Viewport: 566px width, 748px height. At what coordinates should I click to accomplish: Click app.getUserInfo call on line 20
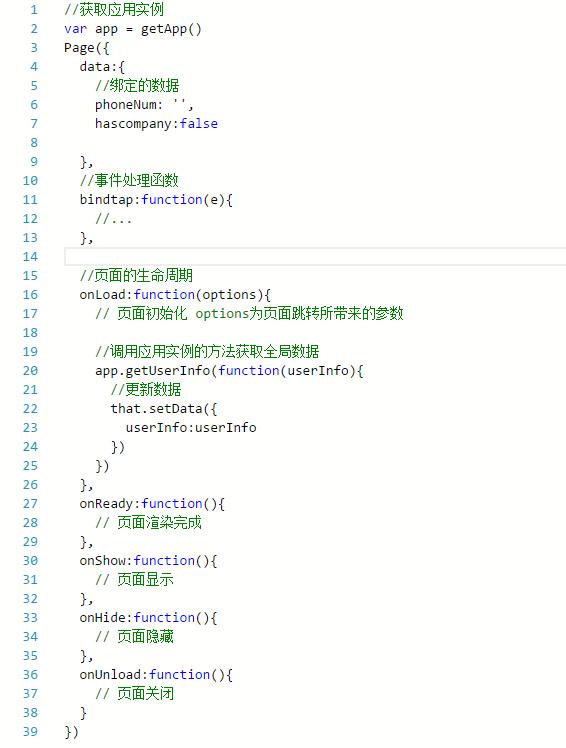[x=152, y=371]
